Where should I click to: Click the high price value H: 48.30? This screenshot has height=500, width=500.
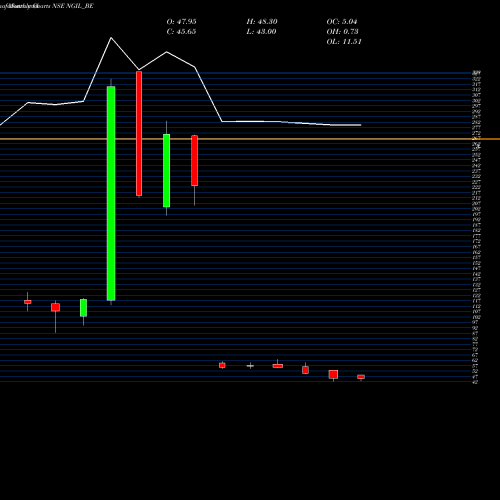pos(262,22)
